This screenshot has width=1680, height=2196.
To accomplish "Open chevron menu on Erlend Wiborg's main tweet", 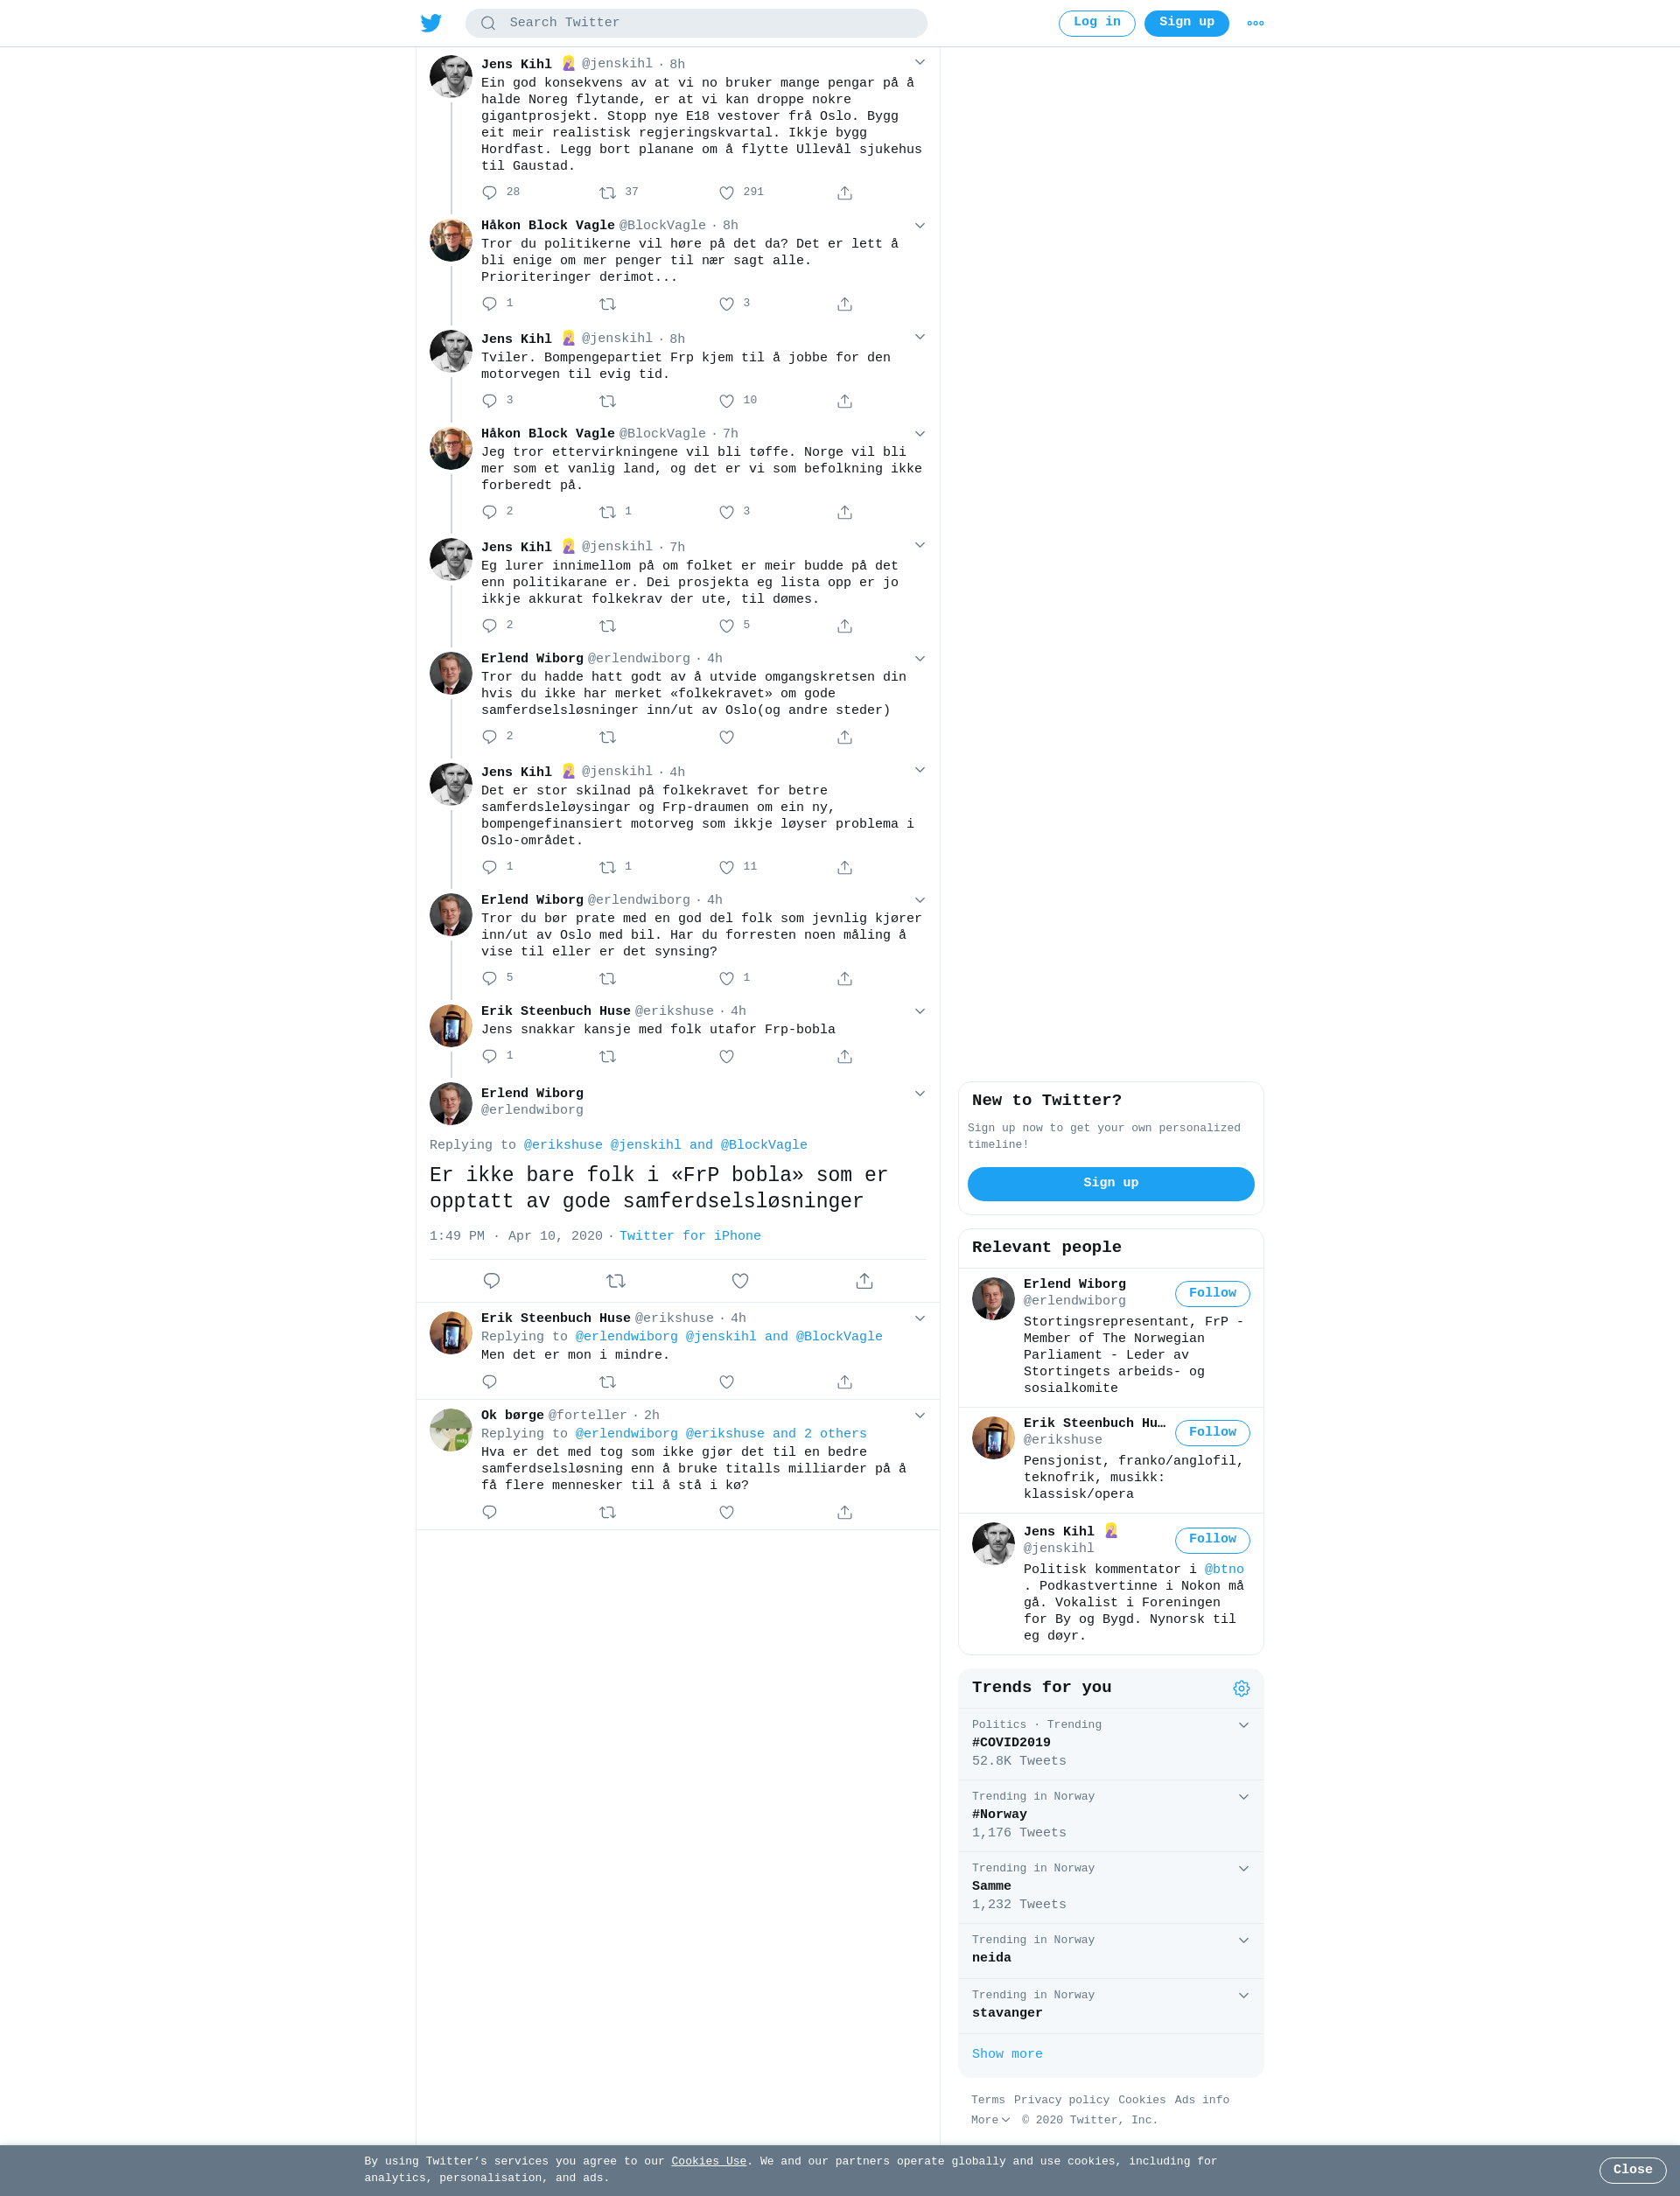I will (920, 1093).
